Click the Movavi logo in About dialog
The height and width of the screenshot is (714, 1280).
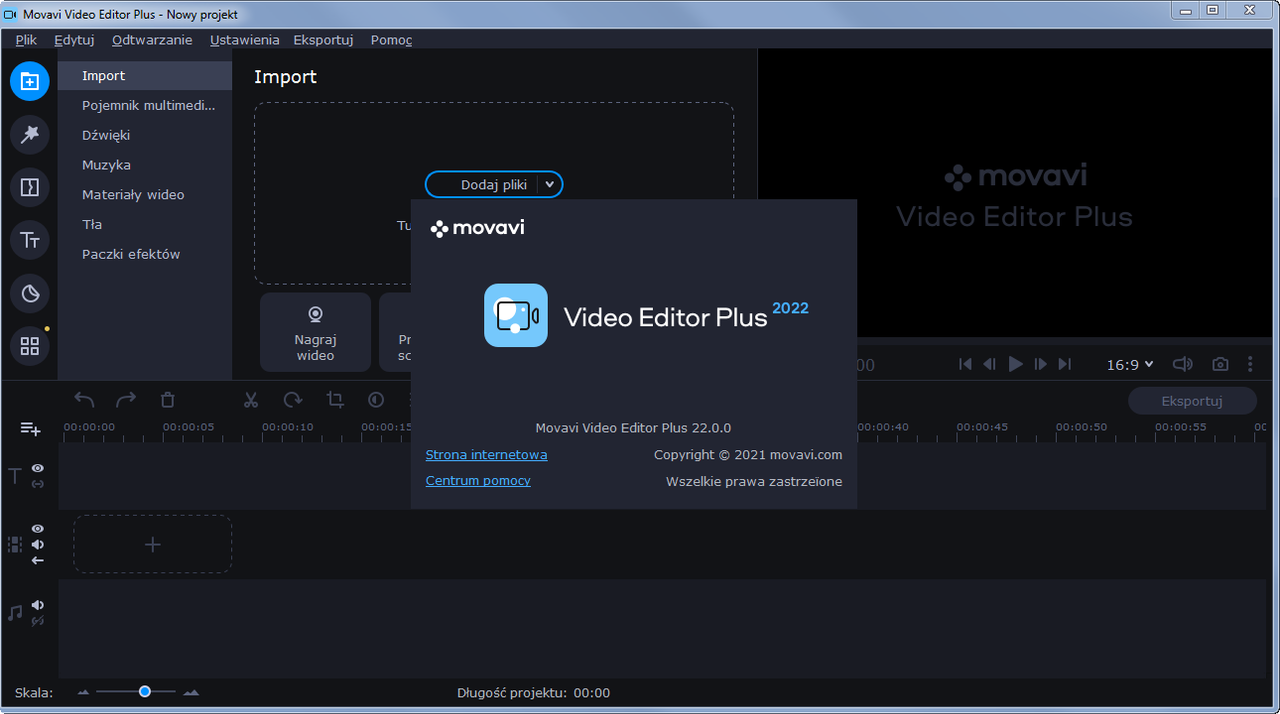(477, 228)
